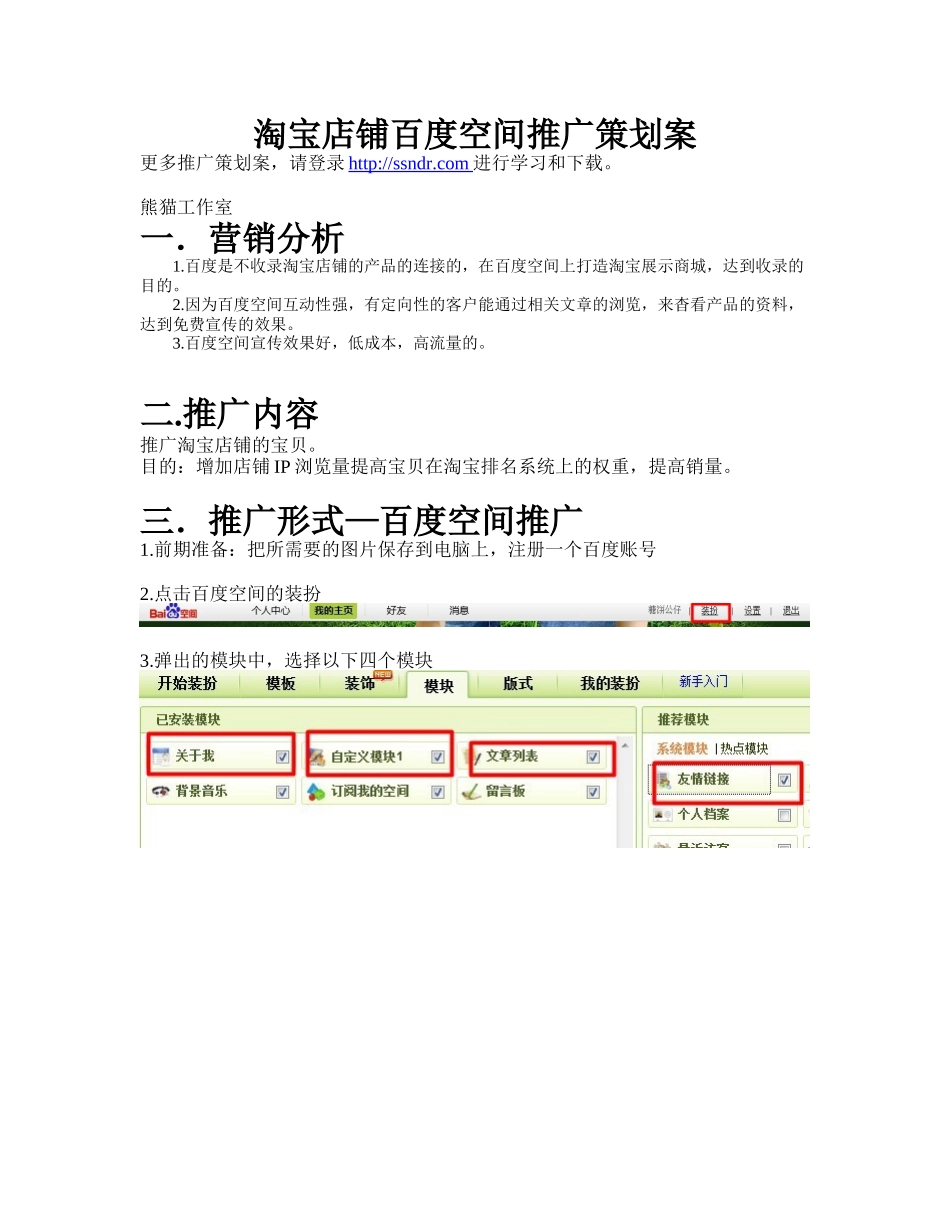Click the 背景音乐 module label
Viewport: 950px width, 1230px height.
click(201, 792)
